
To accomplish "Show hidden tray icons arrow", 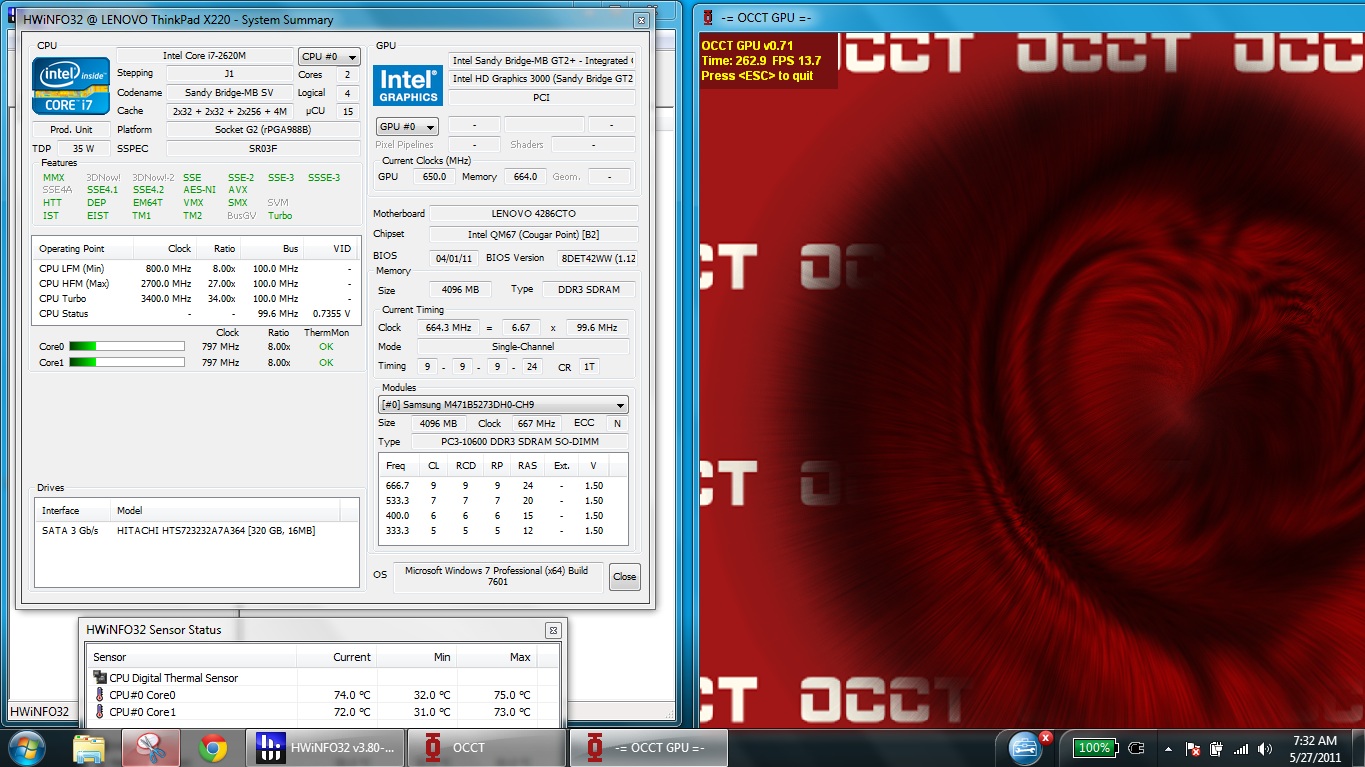I will pyautogui.click(x=1168, y=749).
